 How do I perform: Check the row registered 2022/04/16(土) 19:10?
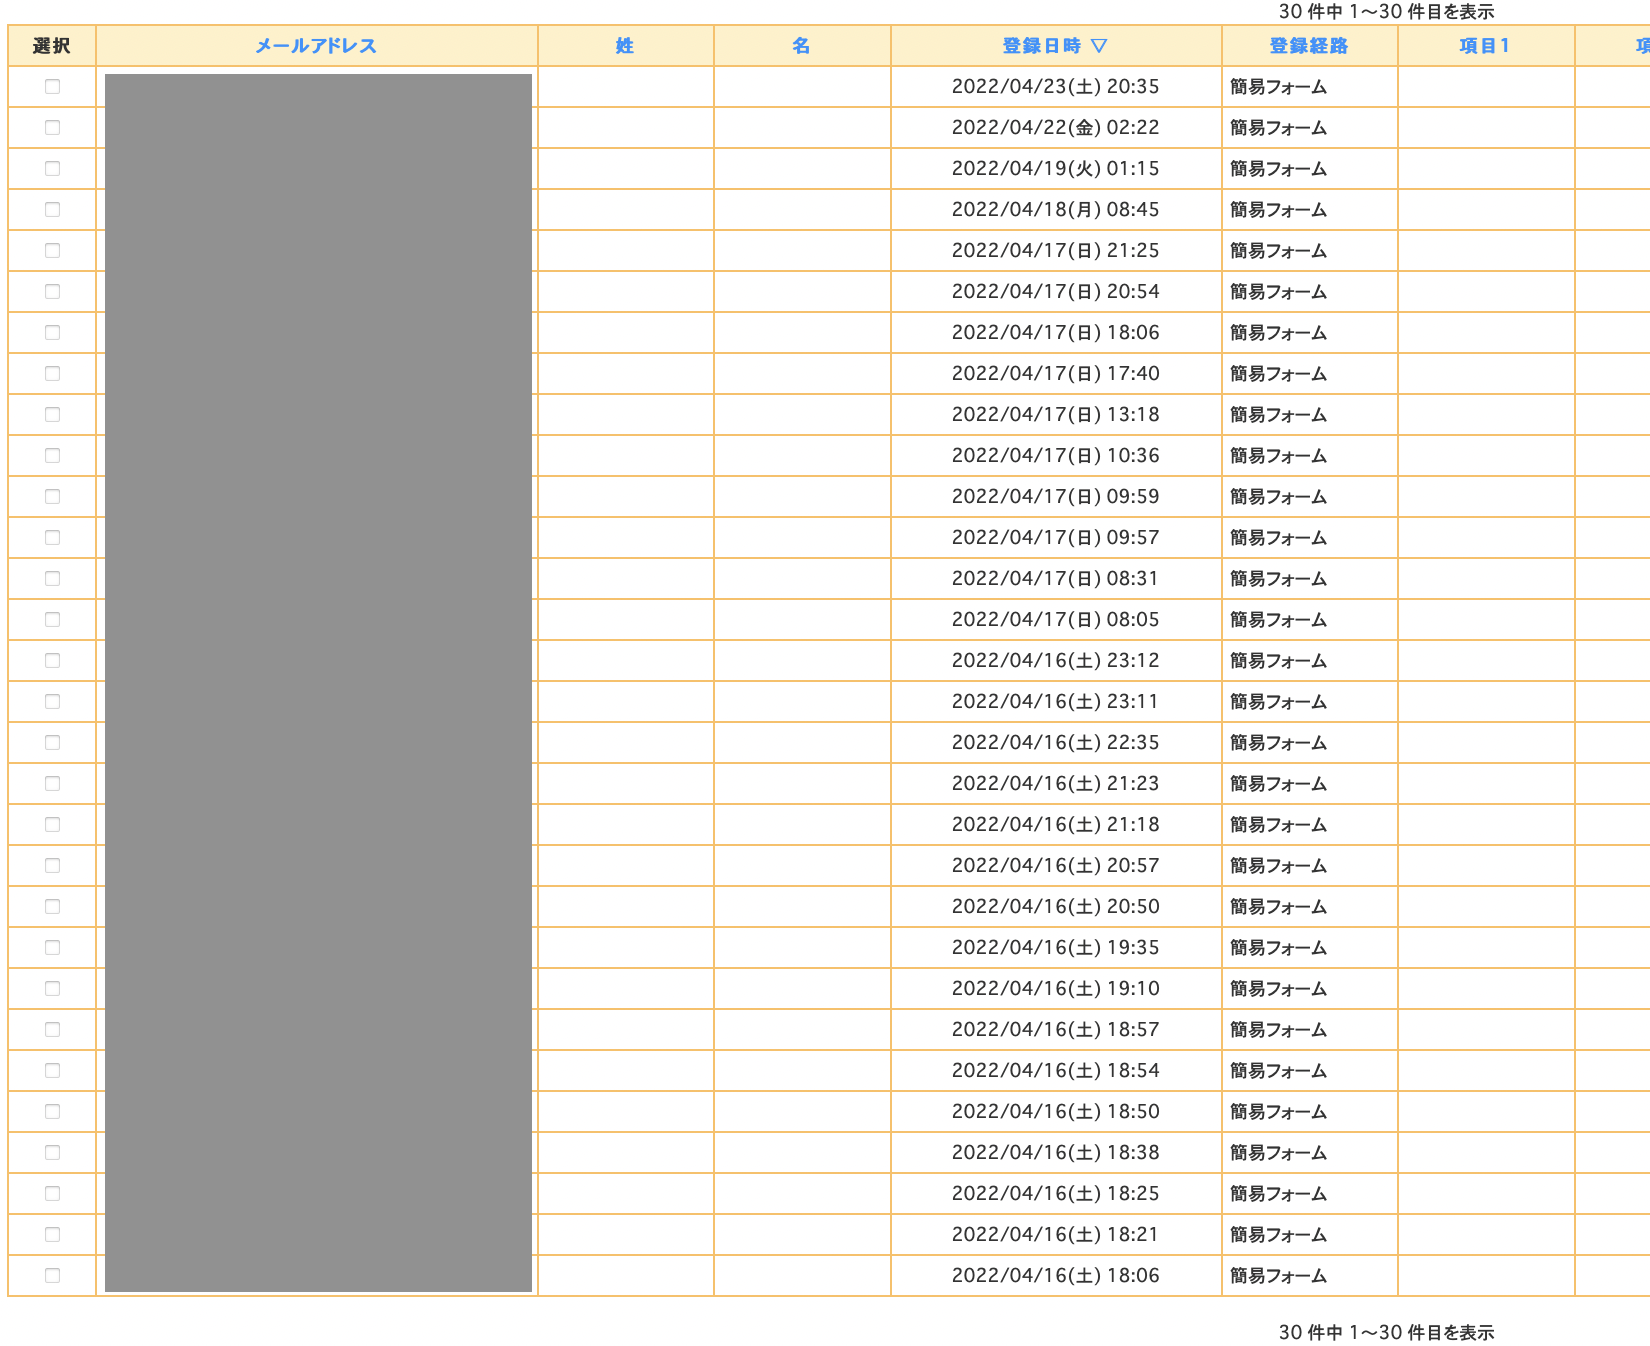click(53, 989)
